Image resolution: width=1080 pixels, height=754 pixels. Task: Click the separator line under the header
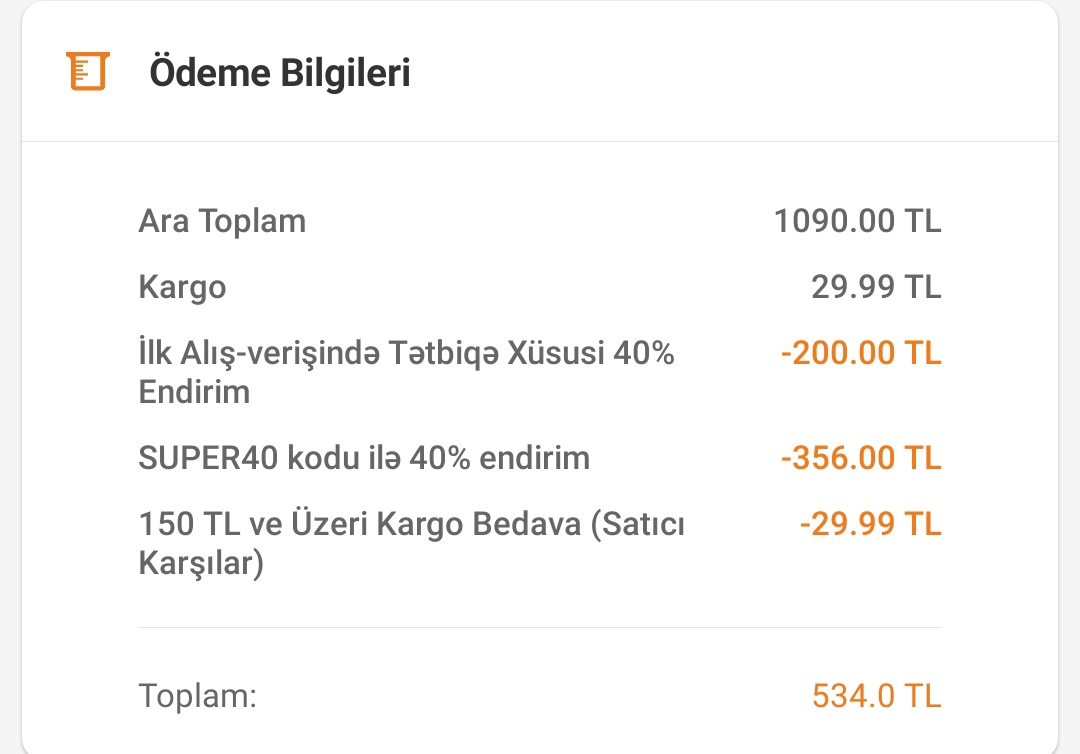point(540,142)
